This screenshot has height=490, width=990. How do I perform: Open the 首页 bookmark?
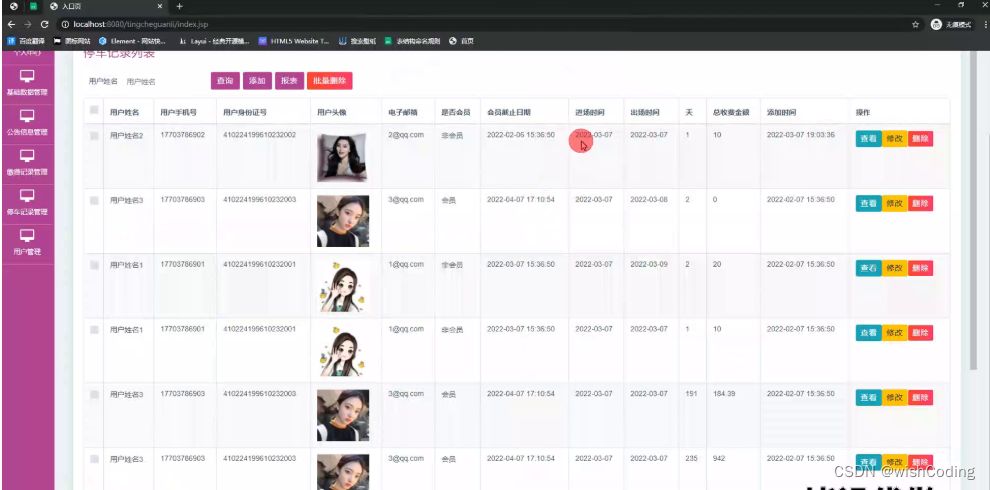coord(462,41)
